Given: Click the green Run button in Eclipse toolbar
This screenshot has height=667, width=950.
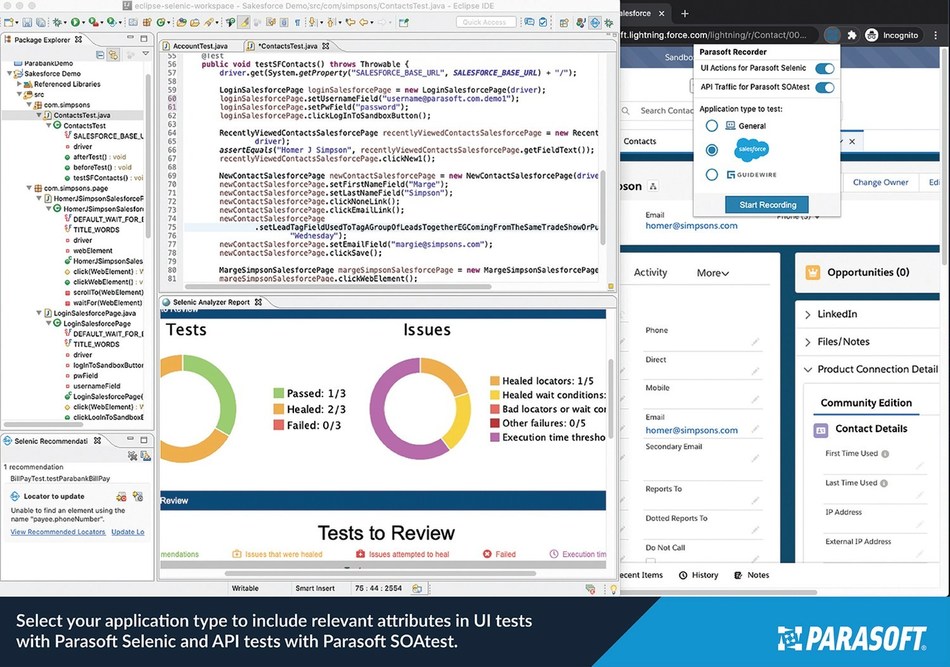Looking at the screenshot, I should (x=76, y=22).
